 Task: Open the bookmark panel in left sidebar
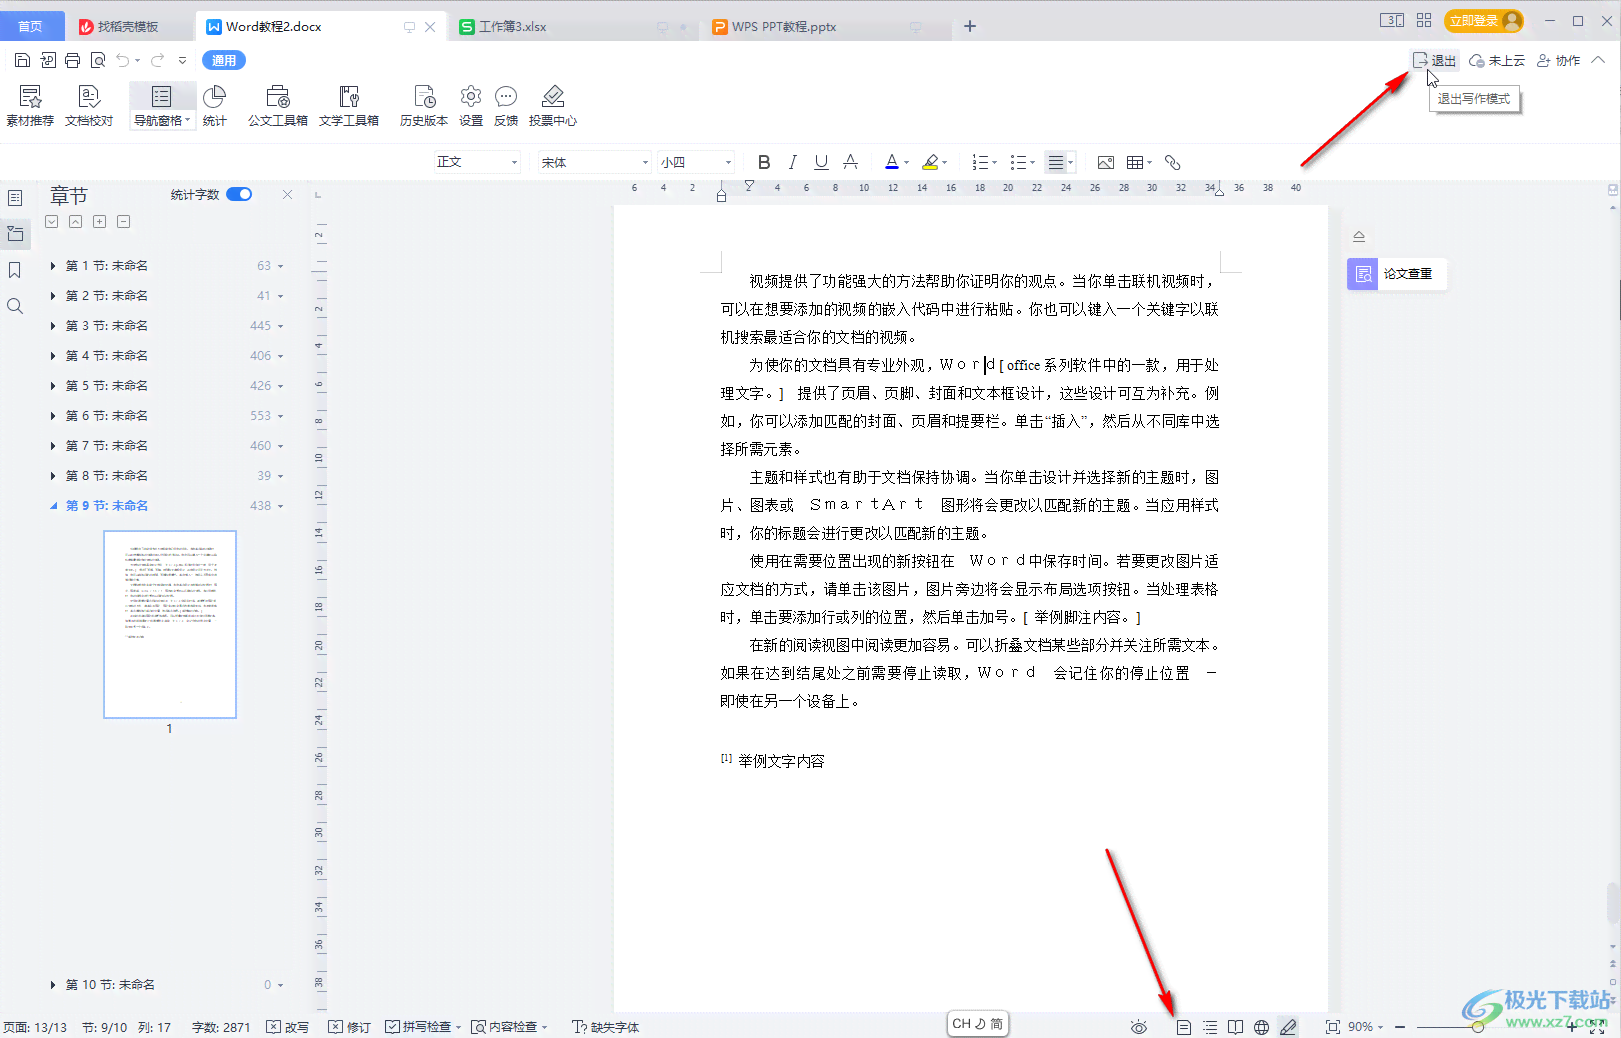(15, 270)
